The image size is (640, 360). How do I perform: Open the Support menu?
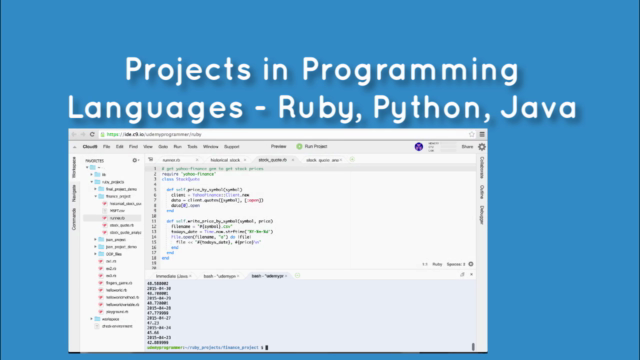coord(232,147)
